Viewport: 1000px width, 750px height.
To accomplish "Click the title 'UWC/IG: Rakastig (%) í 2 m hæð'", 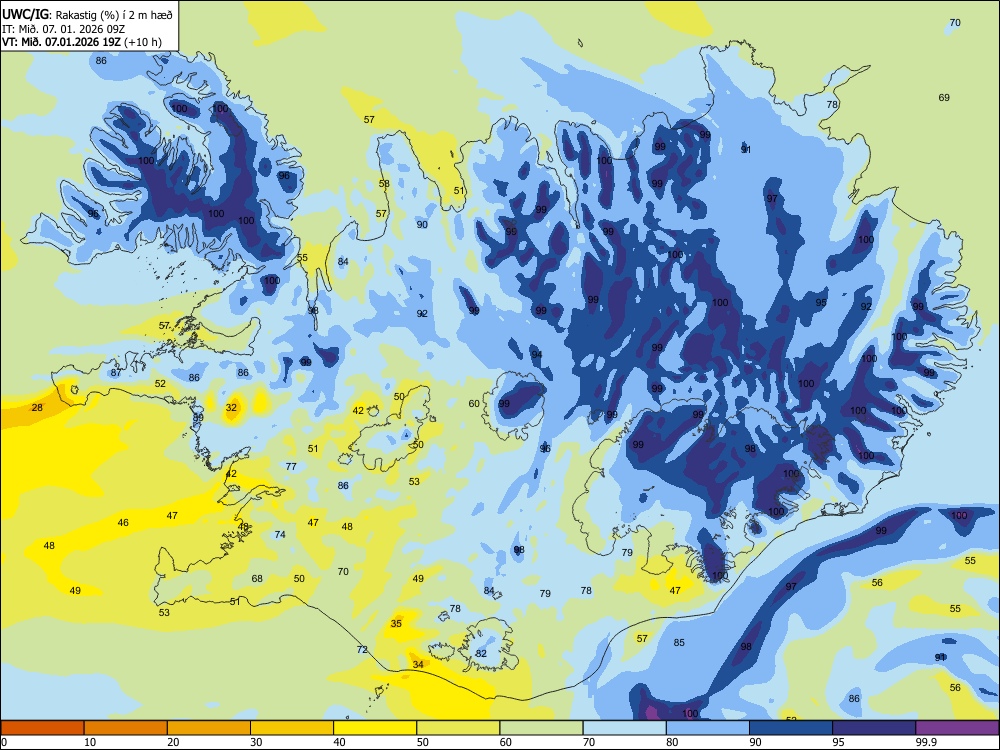I will click(87, 14).
